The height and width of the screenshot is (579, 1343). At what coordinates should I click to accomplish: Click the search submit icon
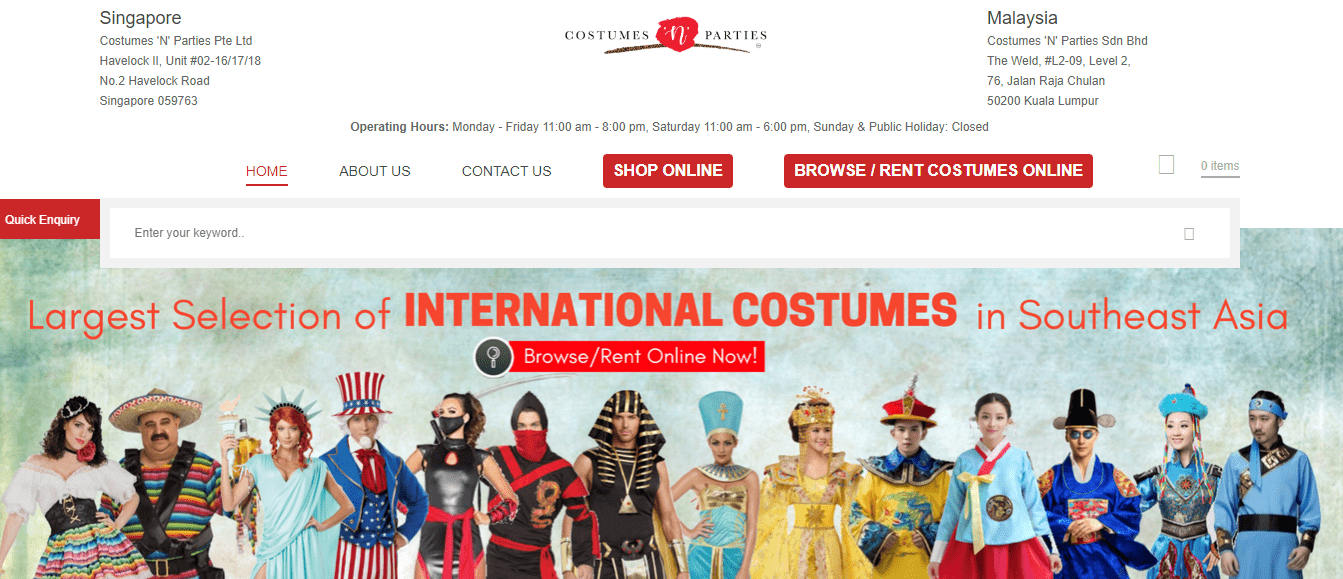click(1189, 233)
